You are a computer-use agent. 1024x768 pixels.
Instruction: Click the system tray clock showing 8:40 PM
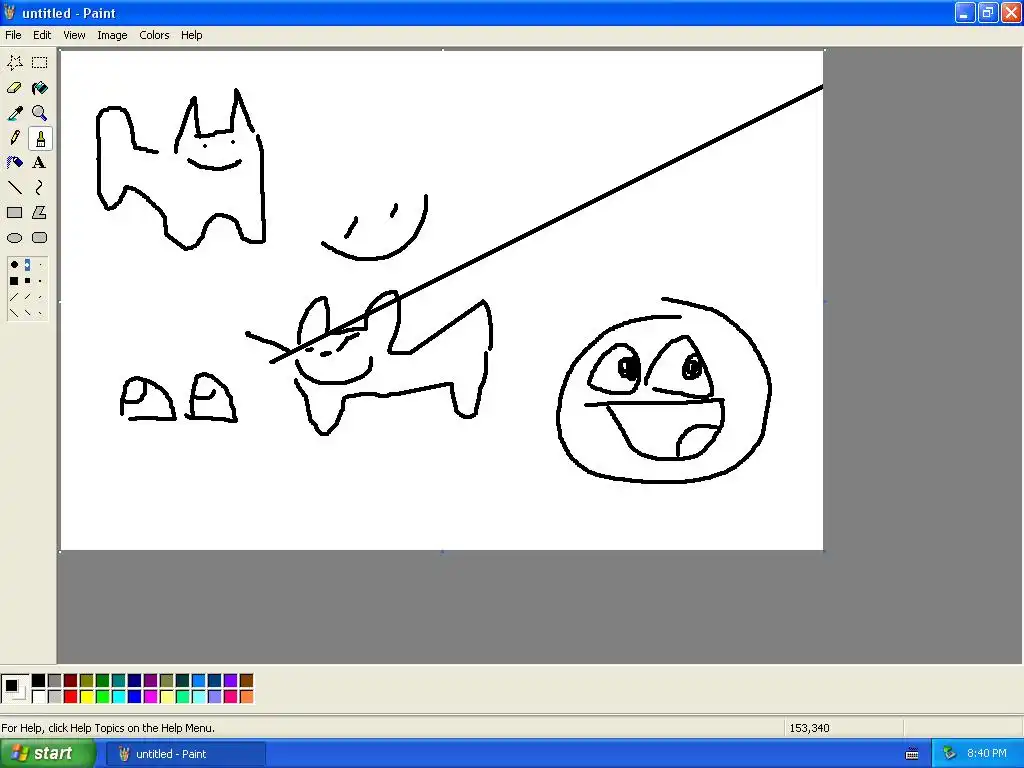coord(986,754)
